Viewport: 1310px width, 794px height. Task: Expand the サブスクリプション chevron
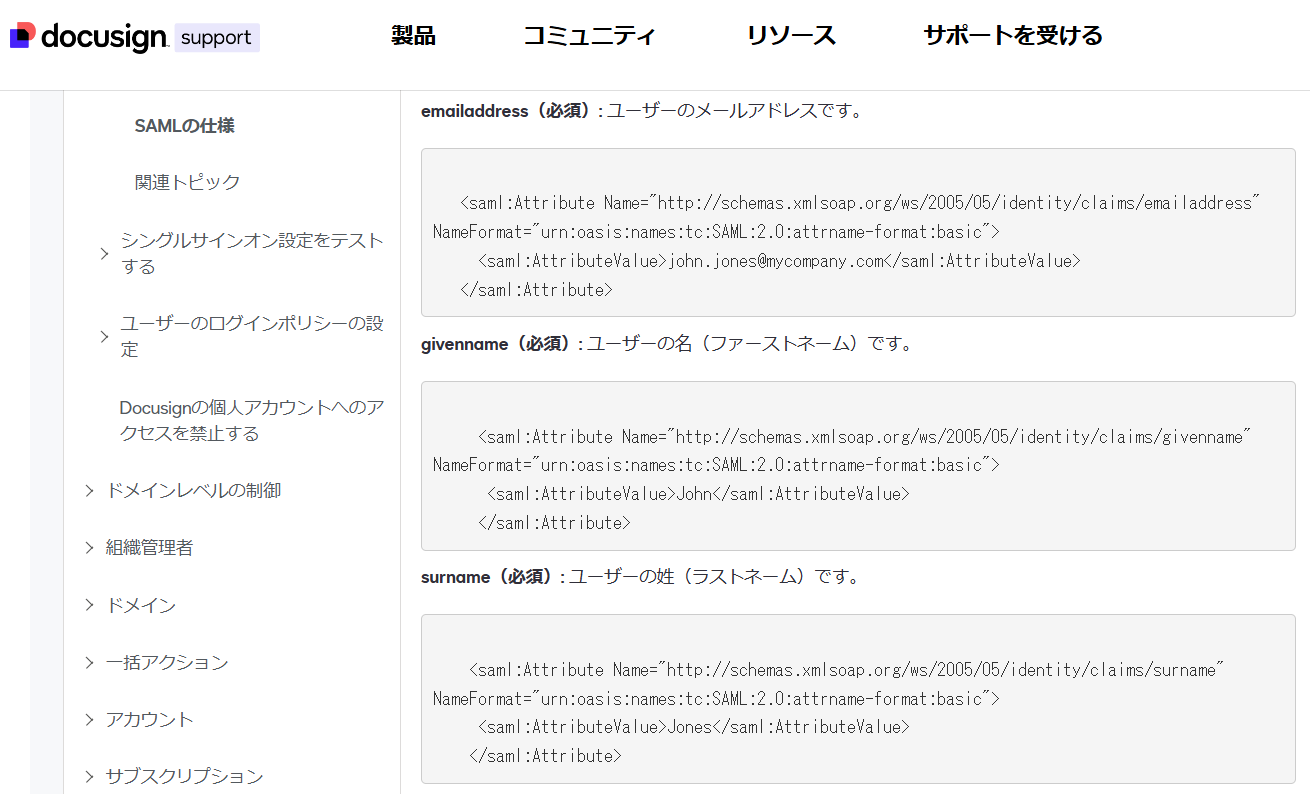pyautogui.click(x=89, y=776)
